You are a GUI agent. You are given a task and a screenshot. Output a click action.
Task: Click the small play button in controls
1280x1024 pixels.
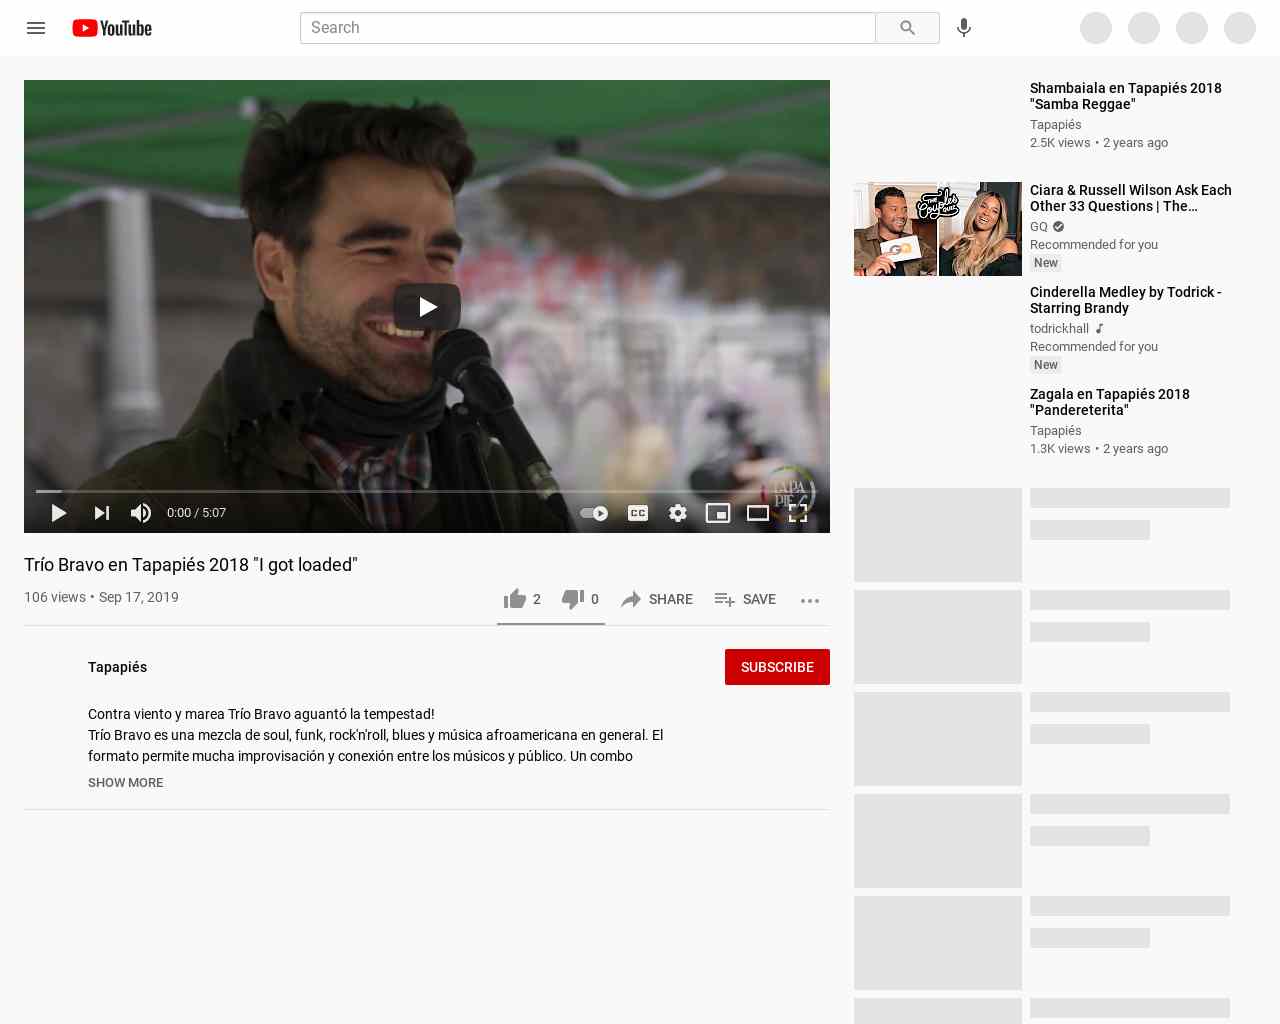pyautogui.click(x=59, y=513)
